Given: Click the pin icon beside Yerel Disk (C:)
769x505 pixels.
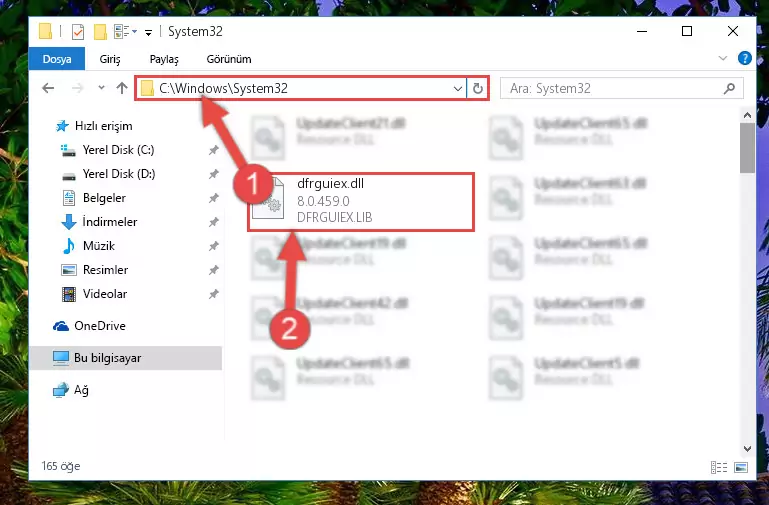Looking at the screenshot, I should [x=213, y=150].
